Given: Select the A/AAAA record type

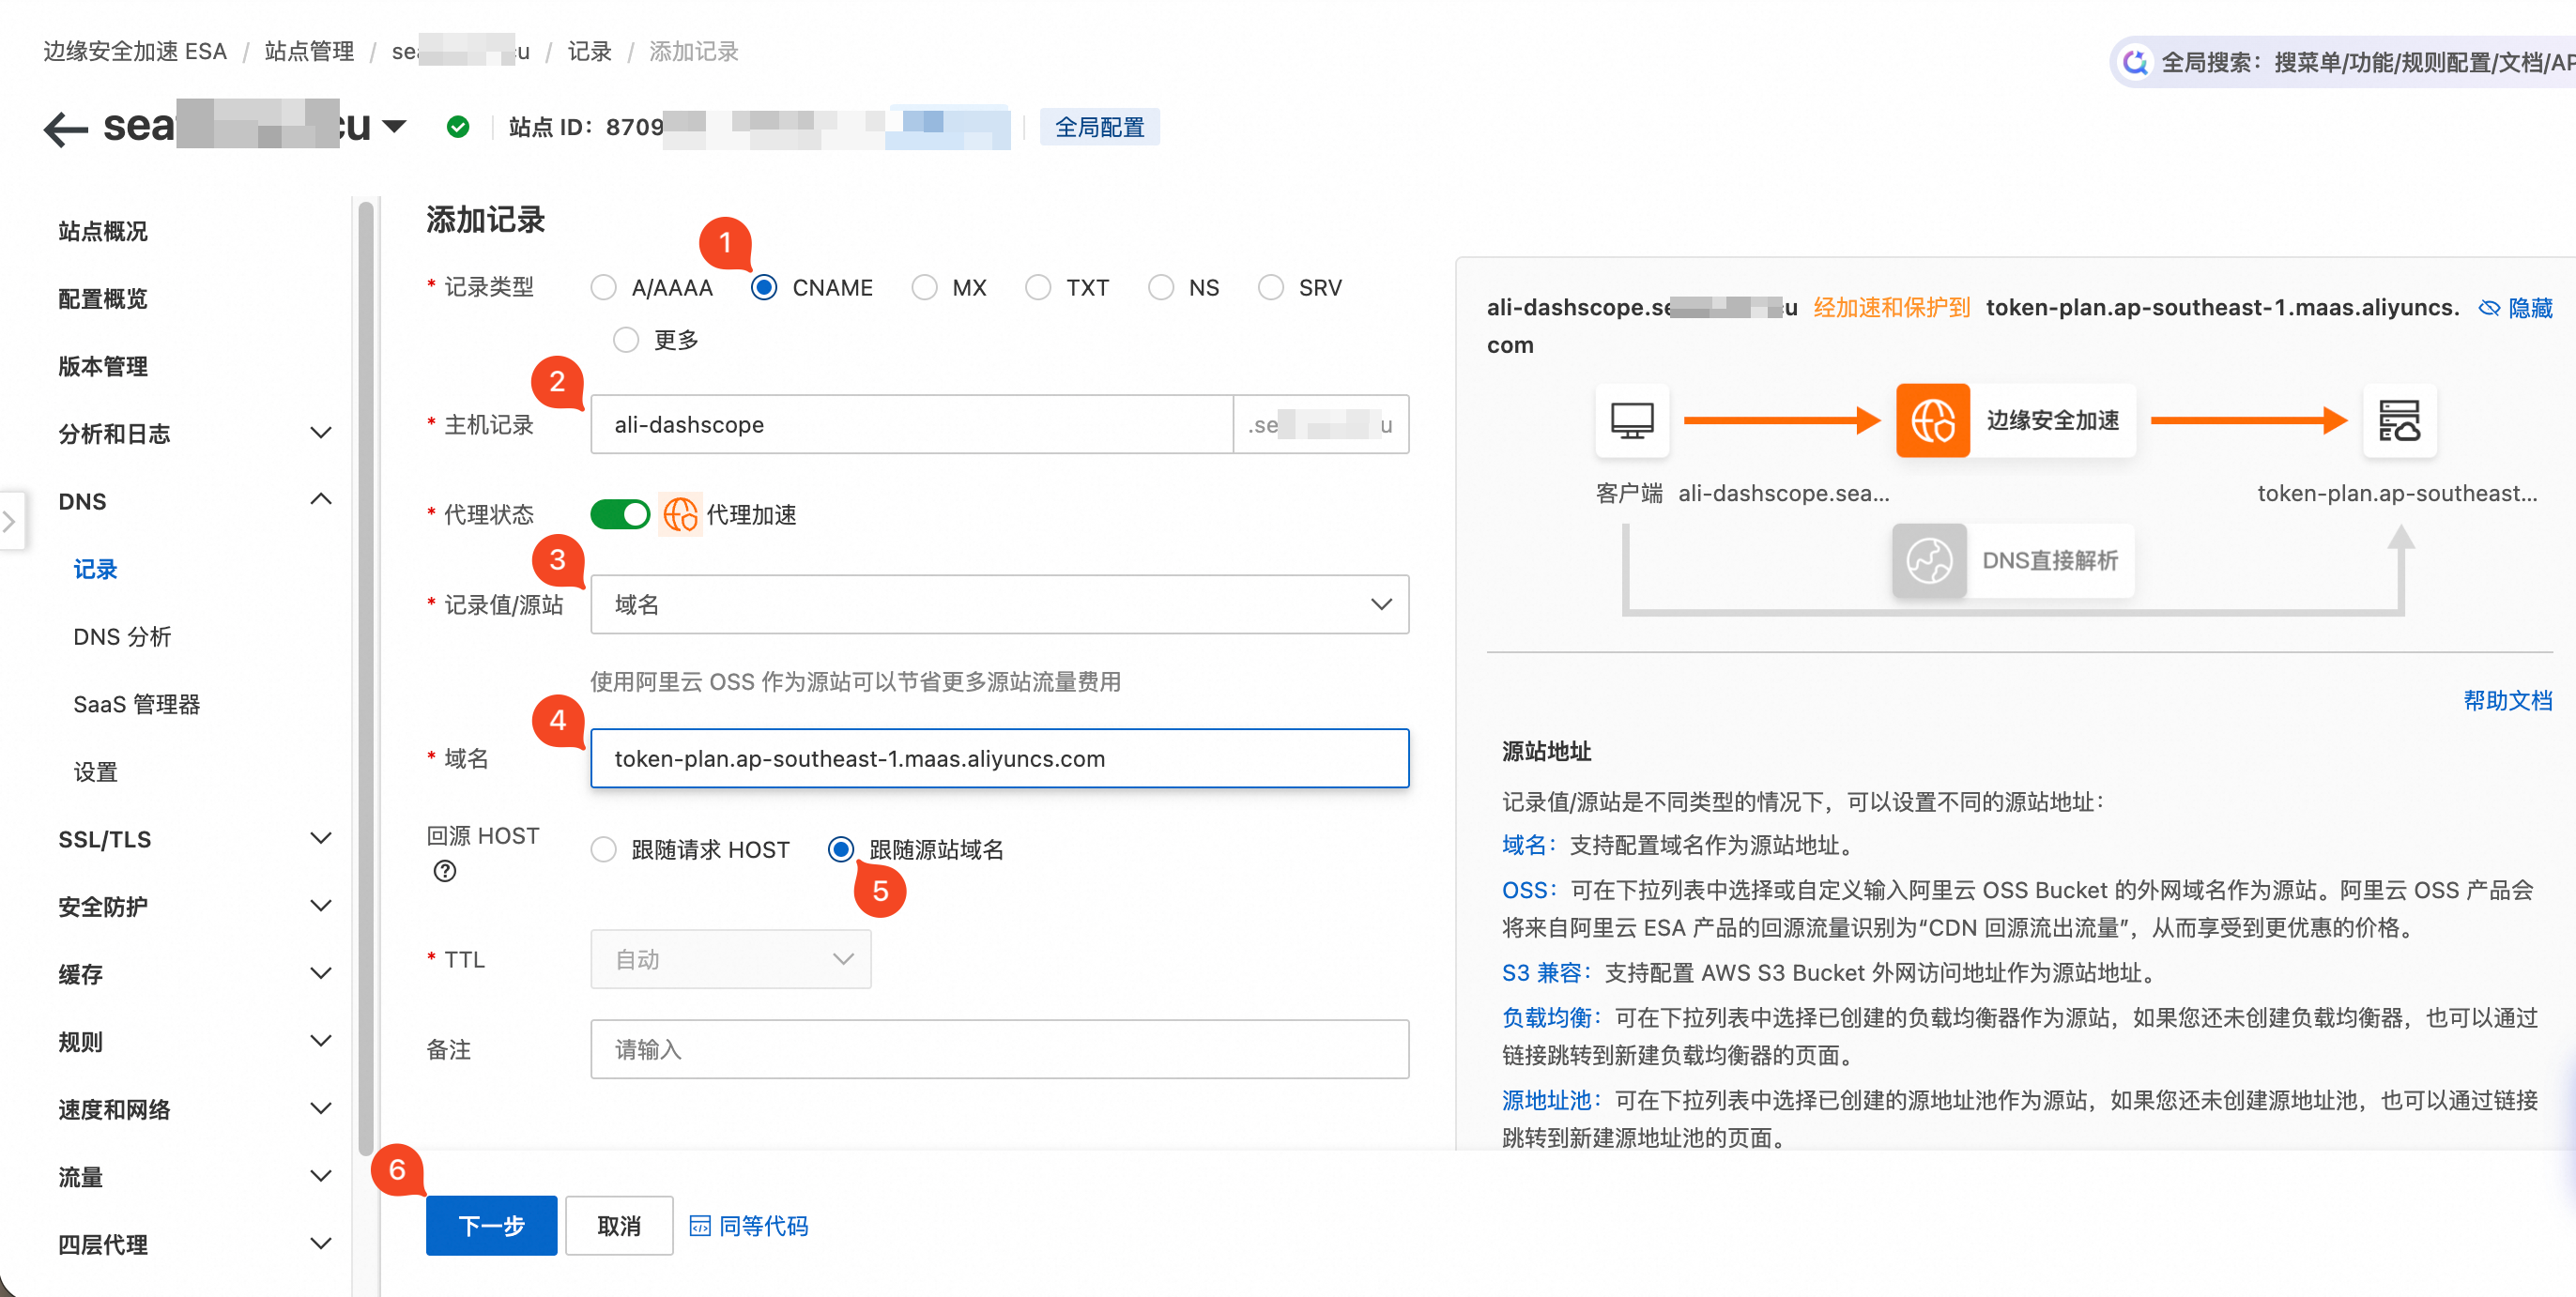Looking at the screenshot, I should pos(603,288).
